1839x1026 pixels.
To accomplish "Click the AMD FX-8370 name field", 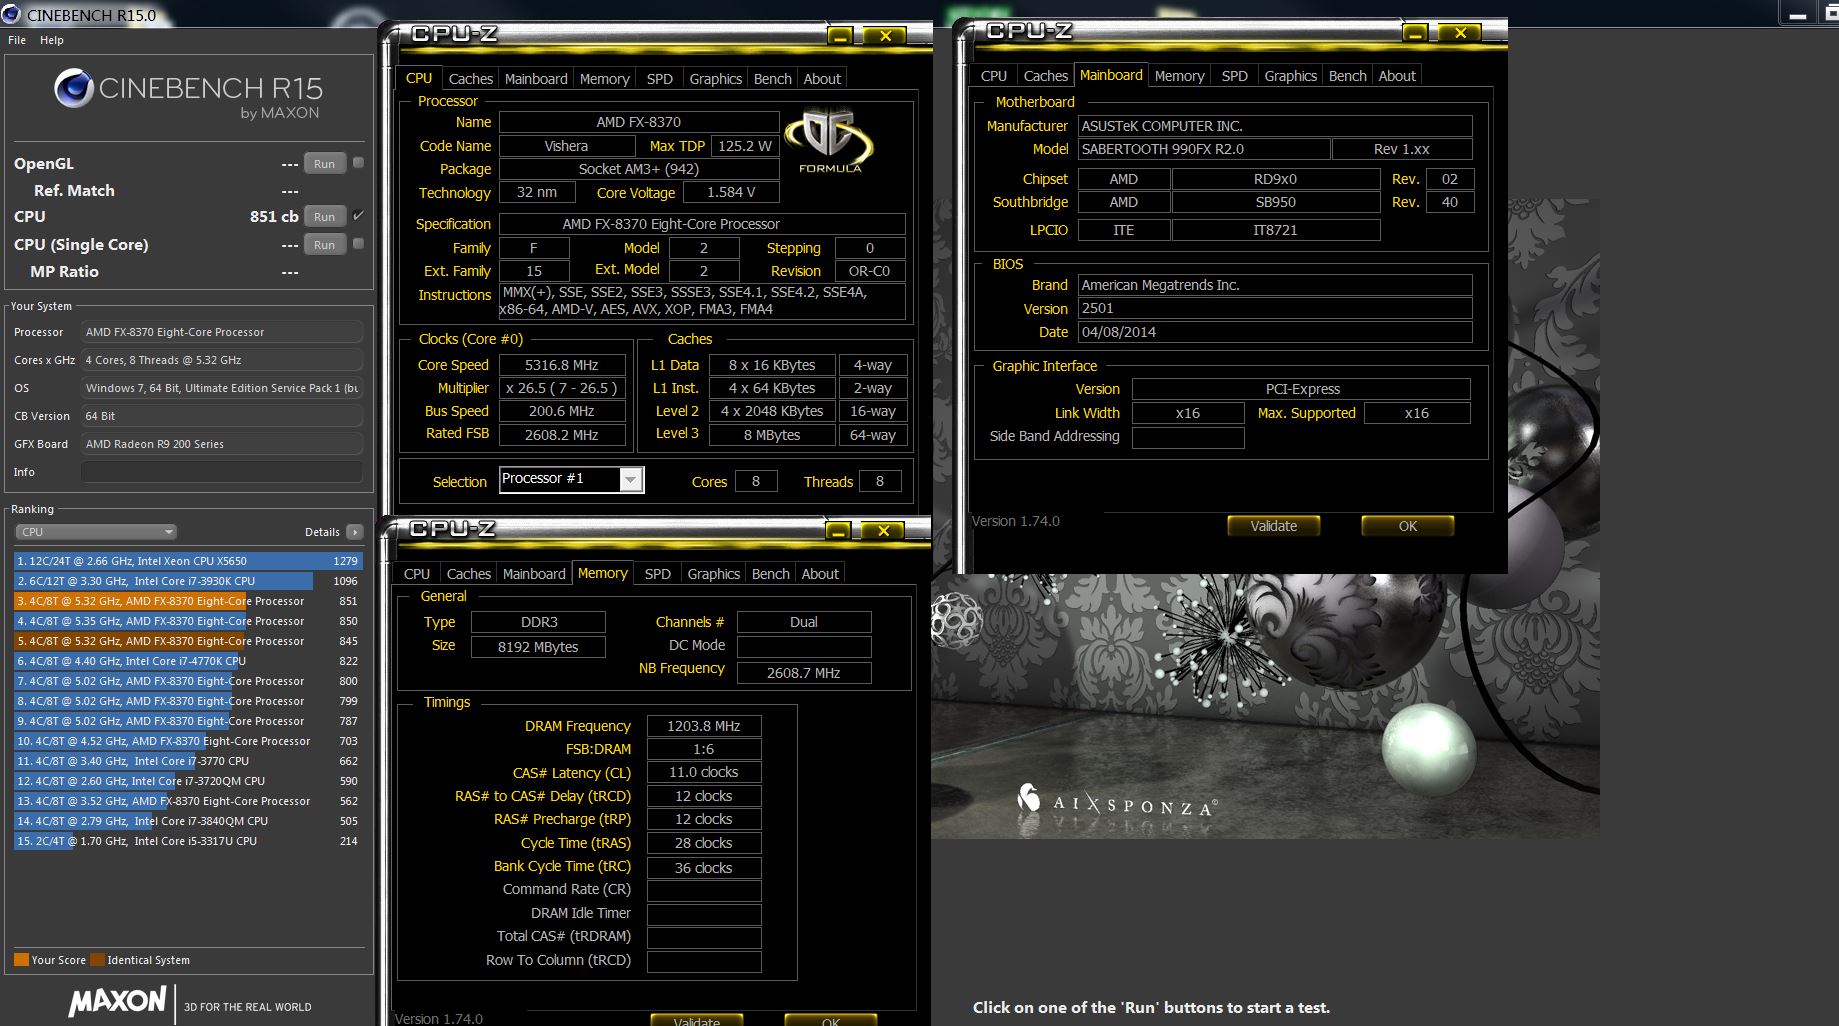I will tap(638, 122).
